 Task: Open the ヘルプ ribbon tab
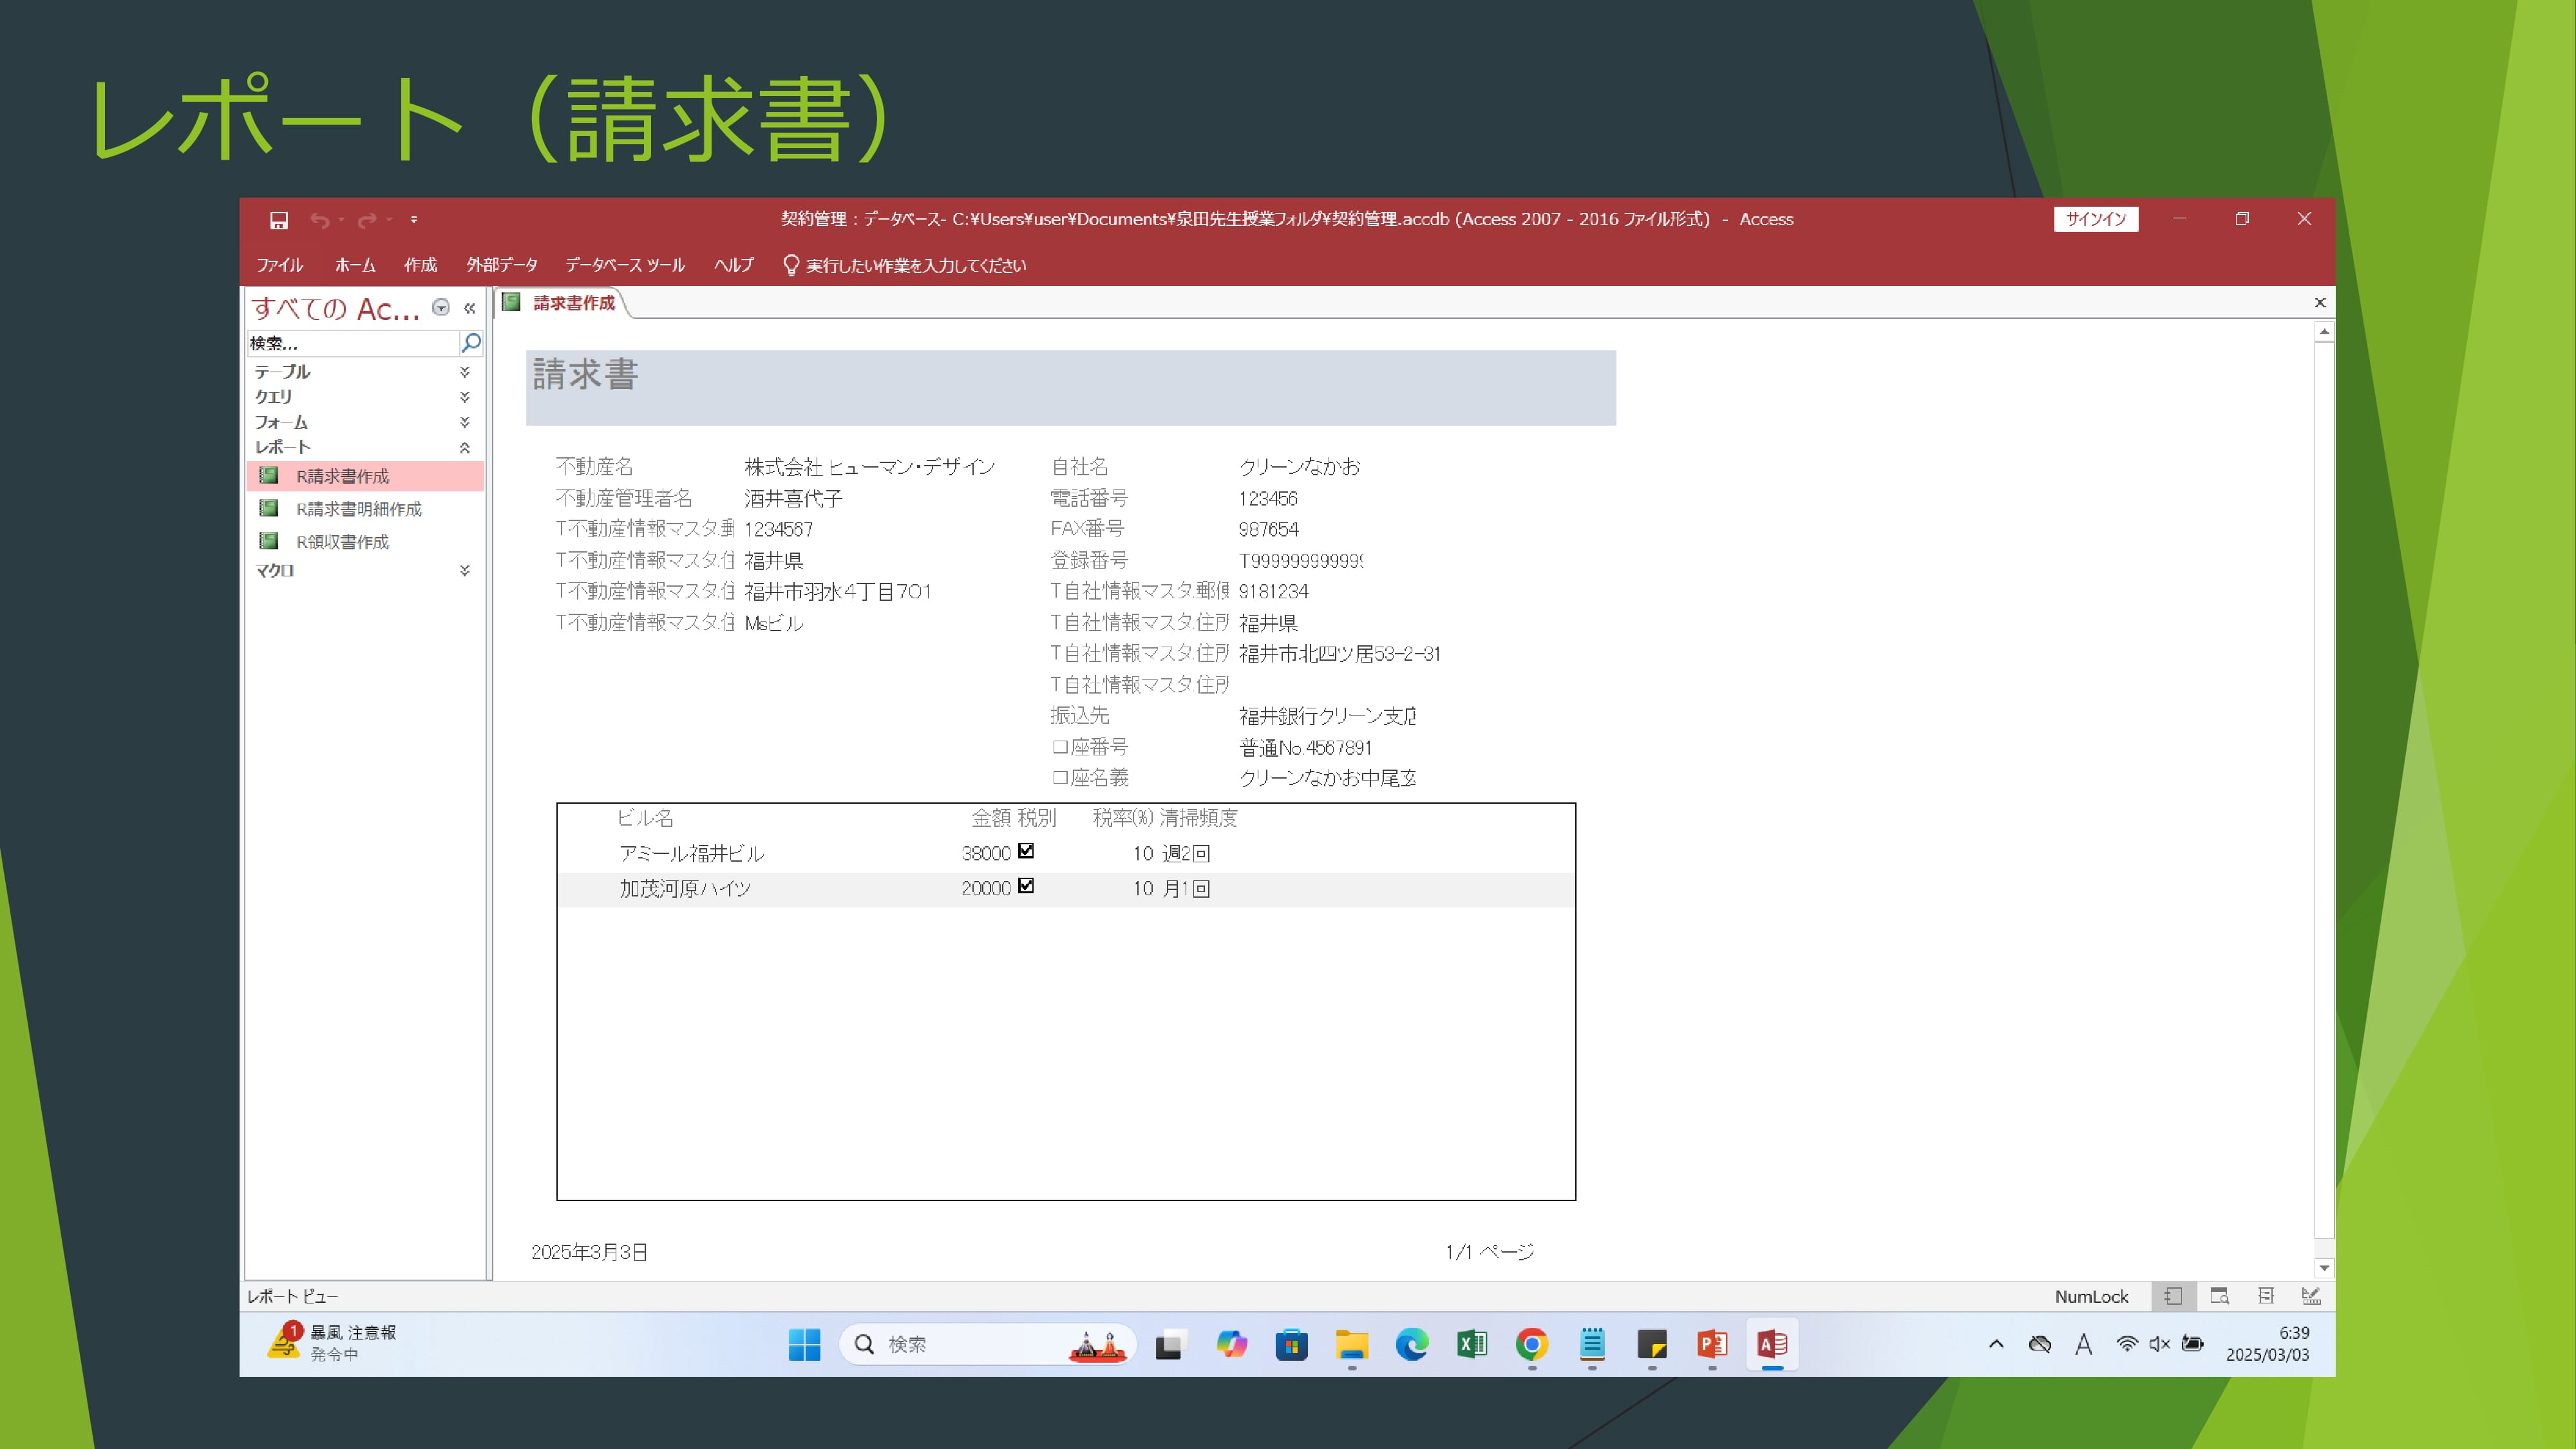(x=733, y=265)
